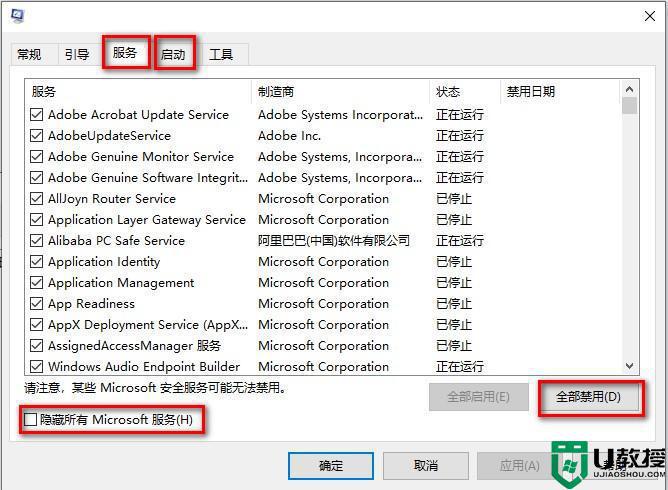Image resolution: width=668 pixels, height=490 pixels.
Task: Switch to the 工具 tab
Action: 222,55
